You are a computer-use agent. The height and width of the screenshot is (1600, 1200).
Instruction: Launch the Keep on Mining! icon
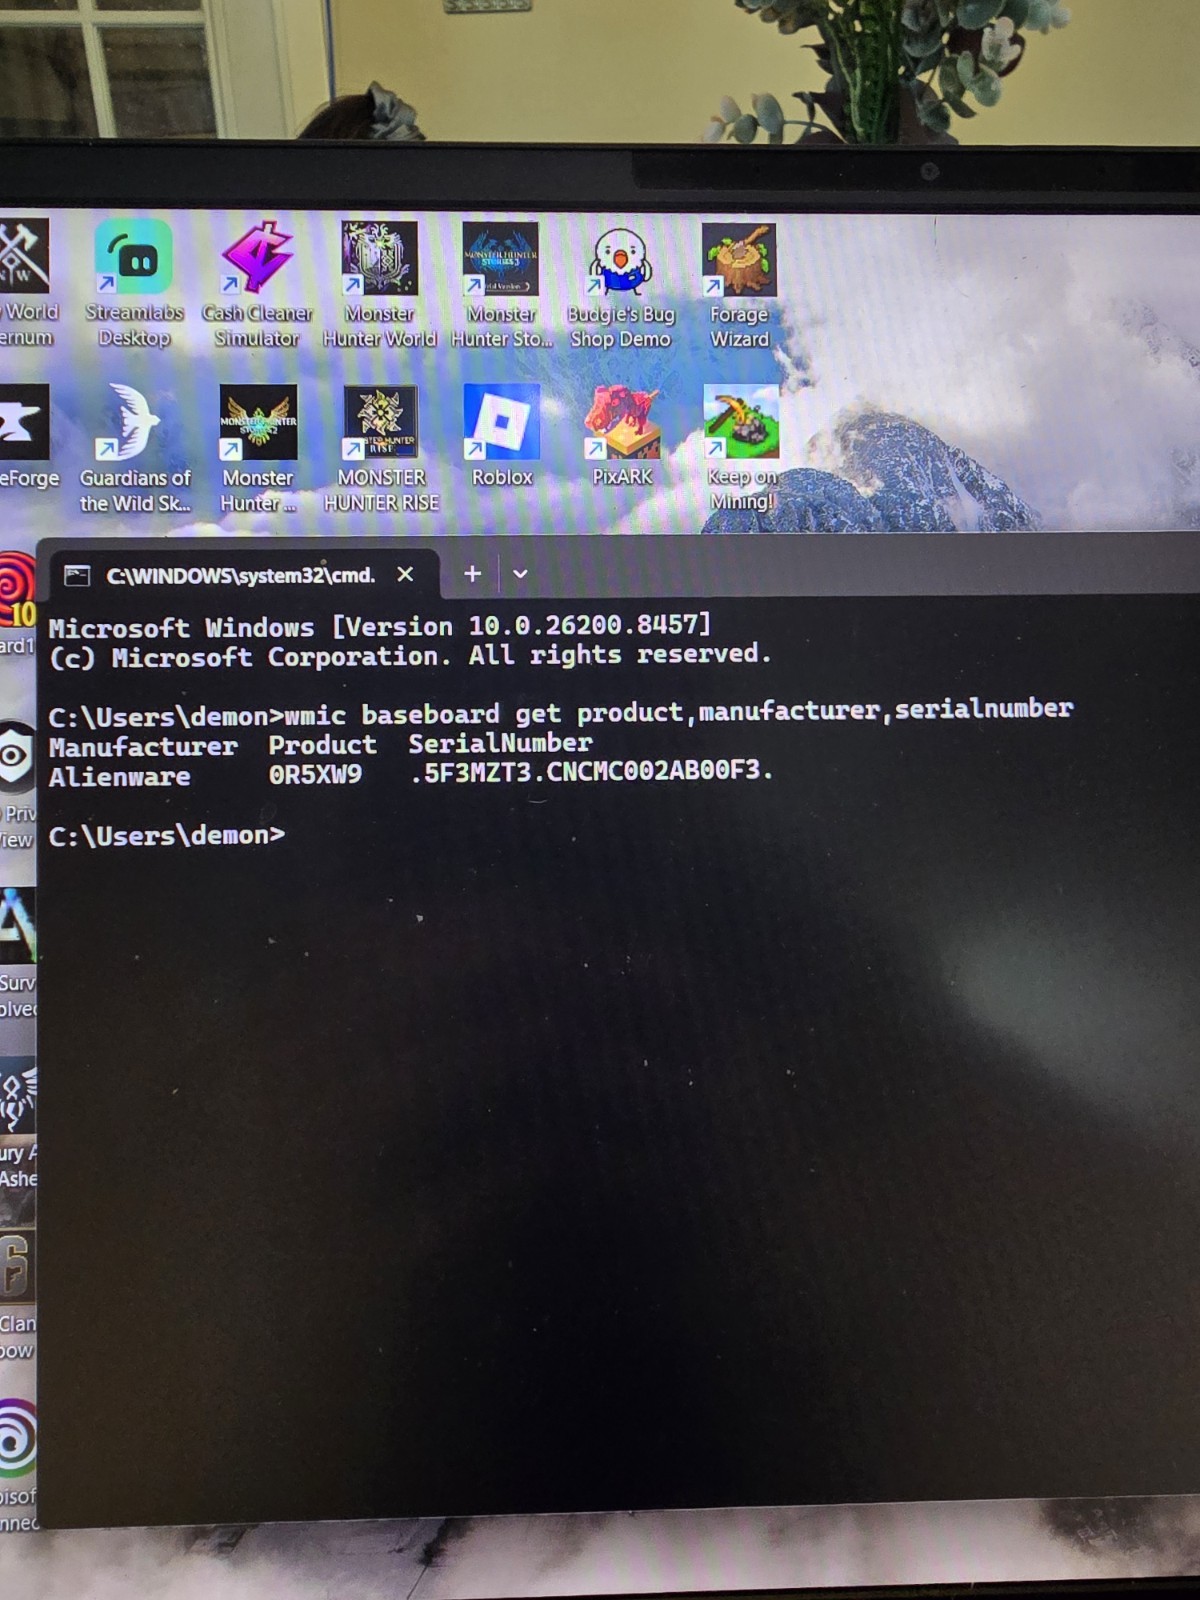[x=741, y=447]
